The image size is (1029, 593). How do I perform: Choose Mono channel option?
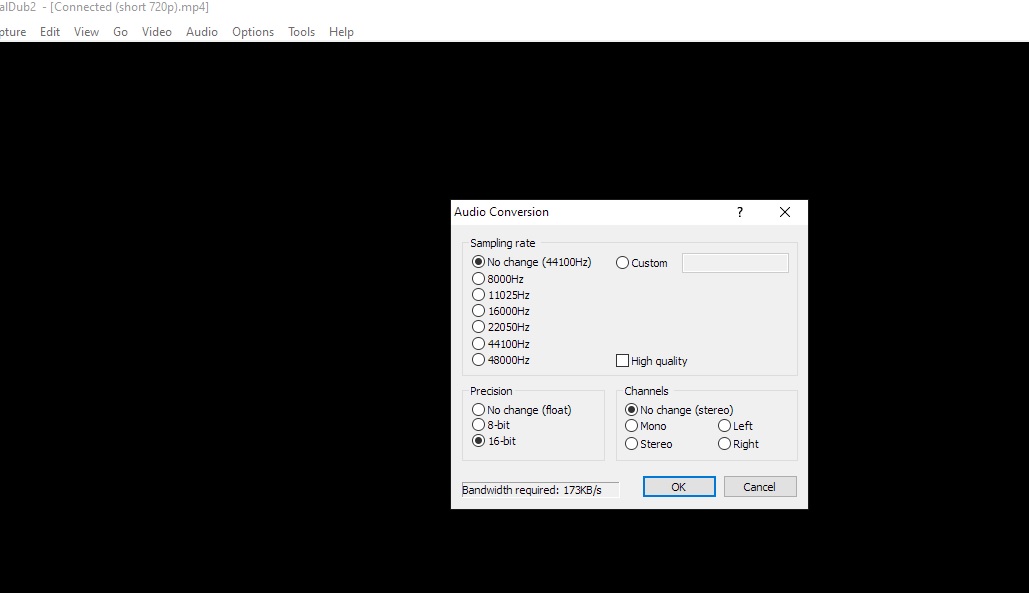[x=646, y=426]
